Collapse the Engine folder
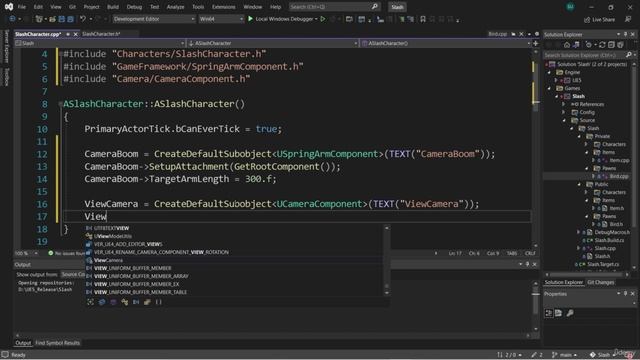Image resolution: width=640 pixels, height=360 pixels. (549, 72)
